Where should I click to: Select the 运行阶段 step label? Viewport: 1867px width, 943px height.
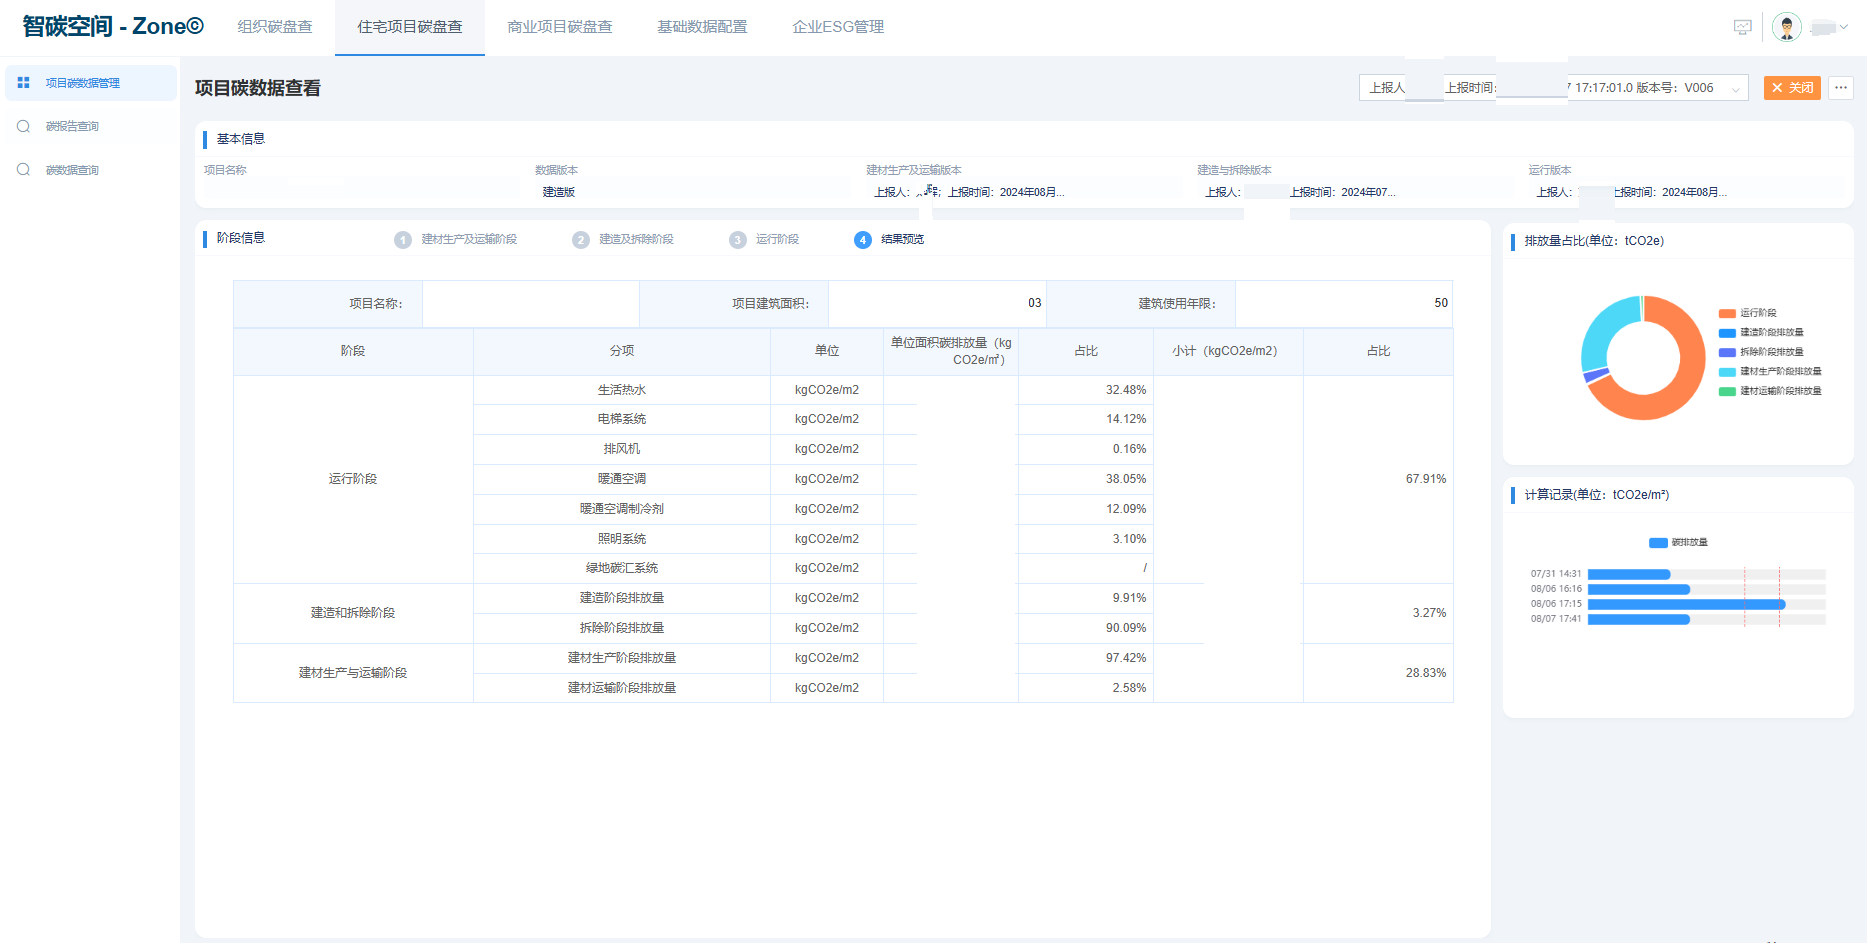777,240
